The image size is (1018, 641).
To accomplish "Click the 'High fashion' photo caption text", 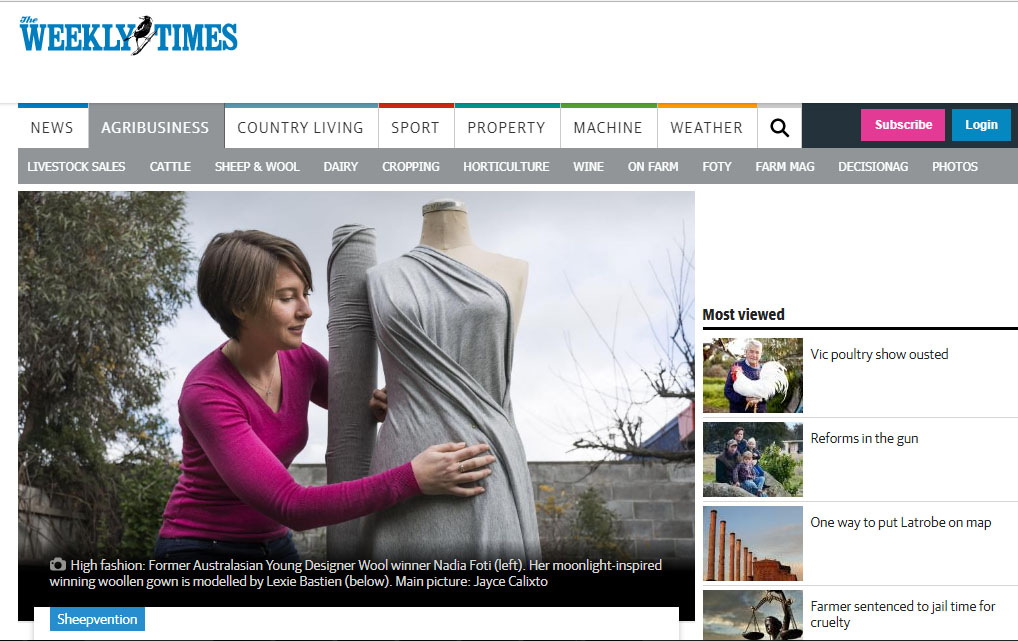I will click(x=356, y=573).
